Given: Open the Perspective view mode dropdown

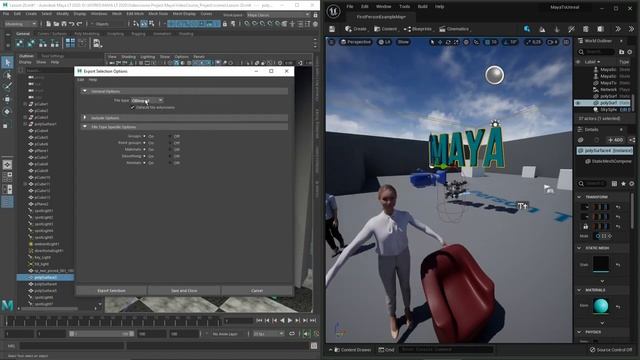Looking at the screenshot, I should pyautogui.click(x=356, y=42).
